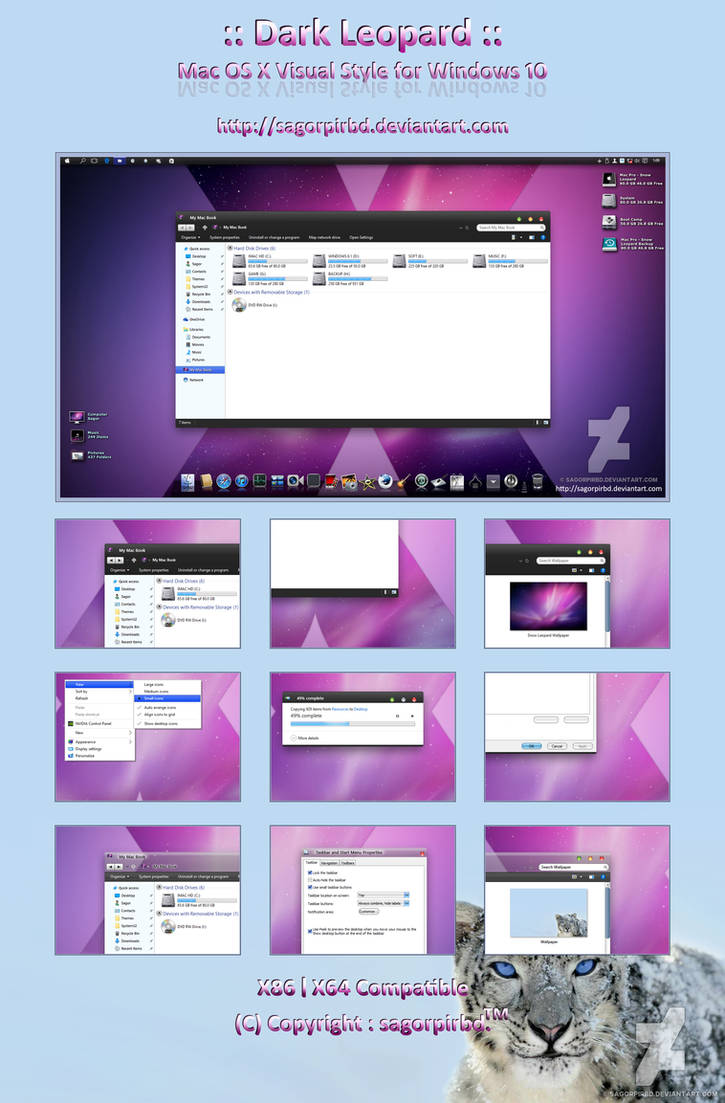This screenshot has height=1103, width=725.
Task: Click the Search My Mac Book field
Action: coord(511,228)
